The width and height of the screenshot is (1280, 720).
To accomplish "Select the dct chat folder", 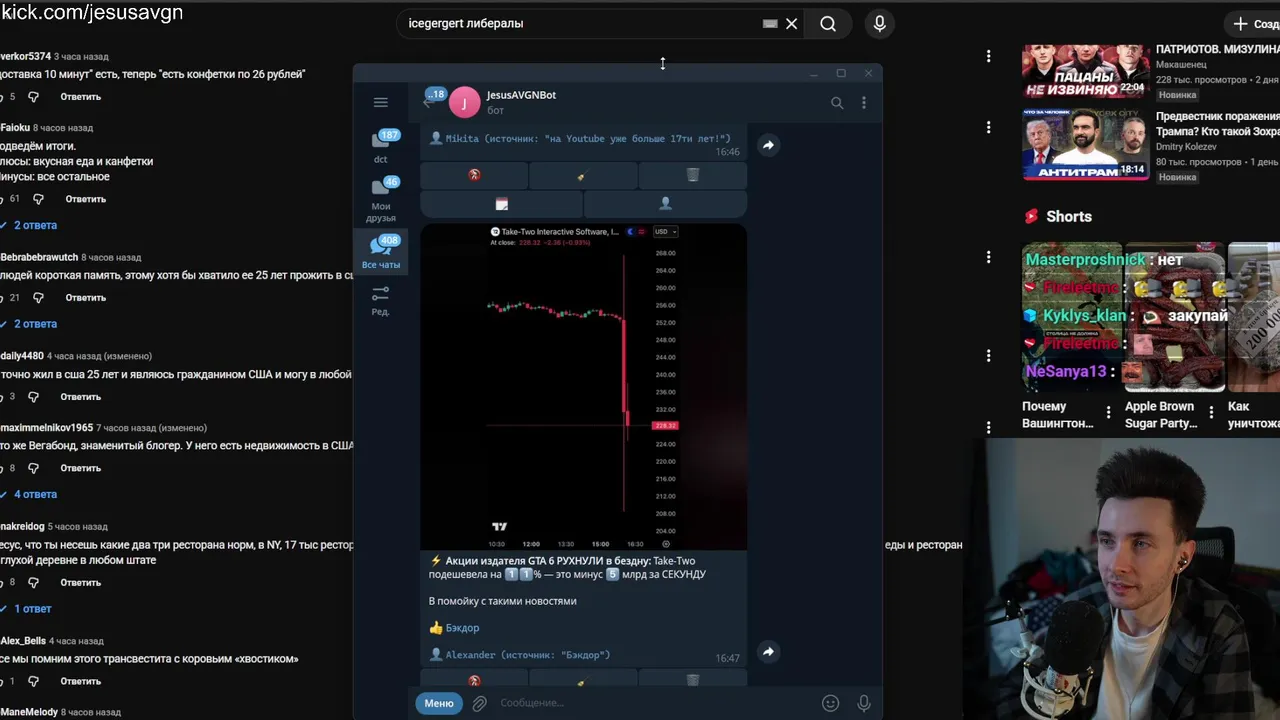I will [381, 146].
